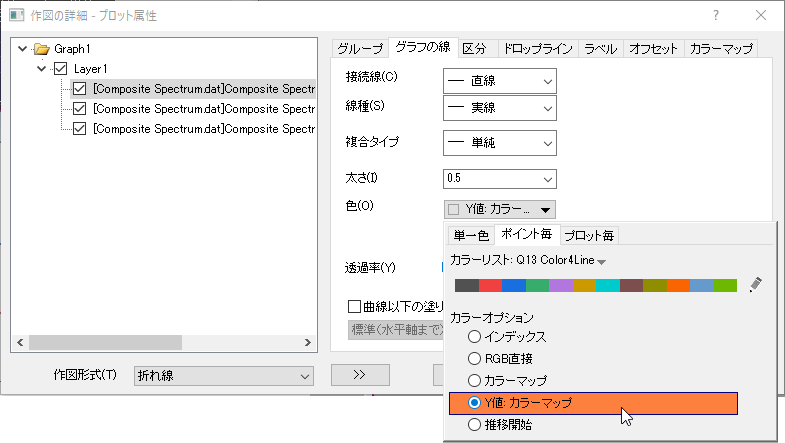Uncheck the second Composite Spectrum plot checkbox
Screen dimensions: 785x443
tap(80, 109)
